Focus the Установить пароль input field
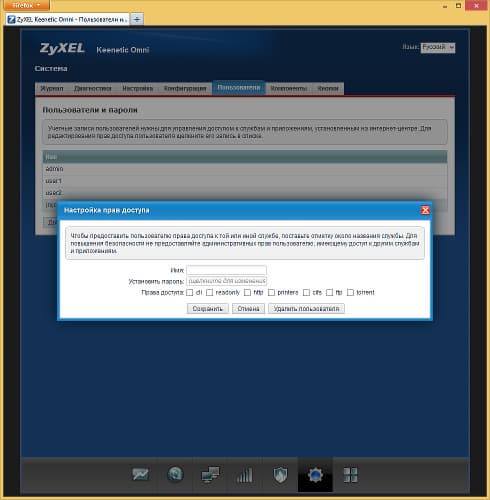 [226, 281]
